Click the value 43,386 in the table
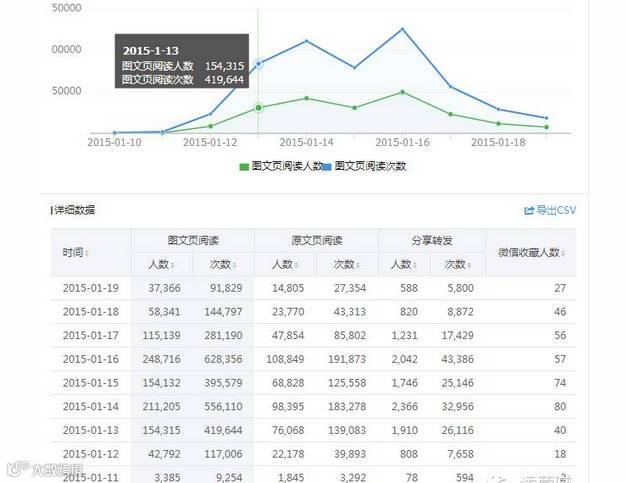Image resolution: width=625 pixels, height=483 pixels. (458, 359)
